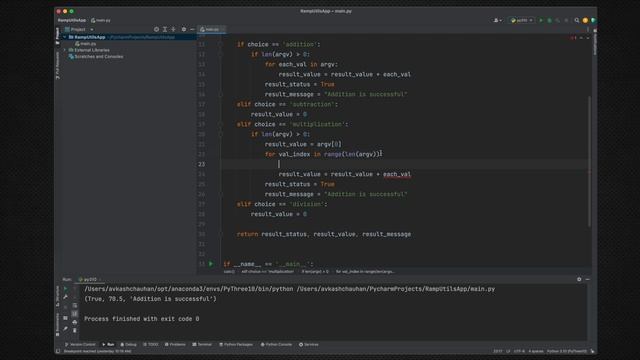Open Python Packages tool window tab
This screenshot has height=360, width=640.
[x=236, y=344]
